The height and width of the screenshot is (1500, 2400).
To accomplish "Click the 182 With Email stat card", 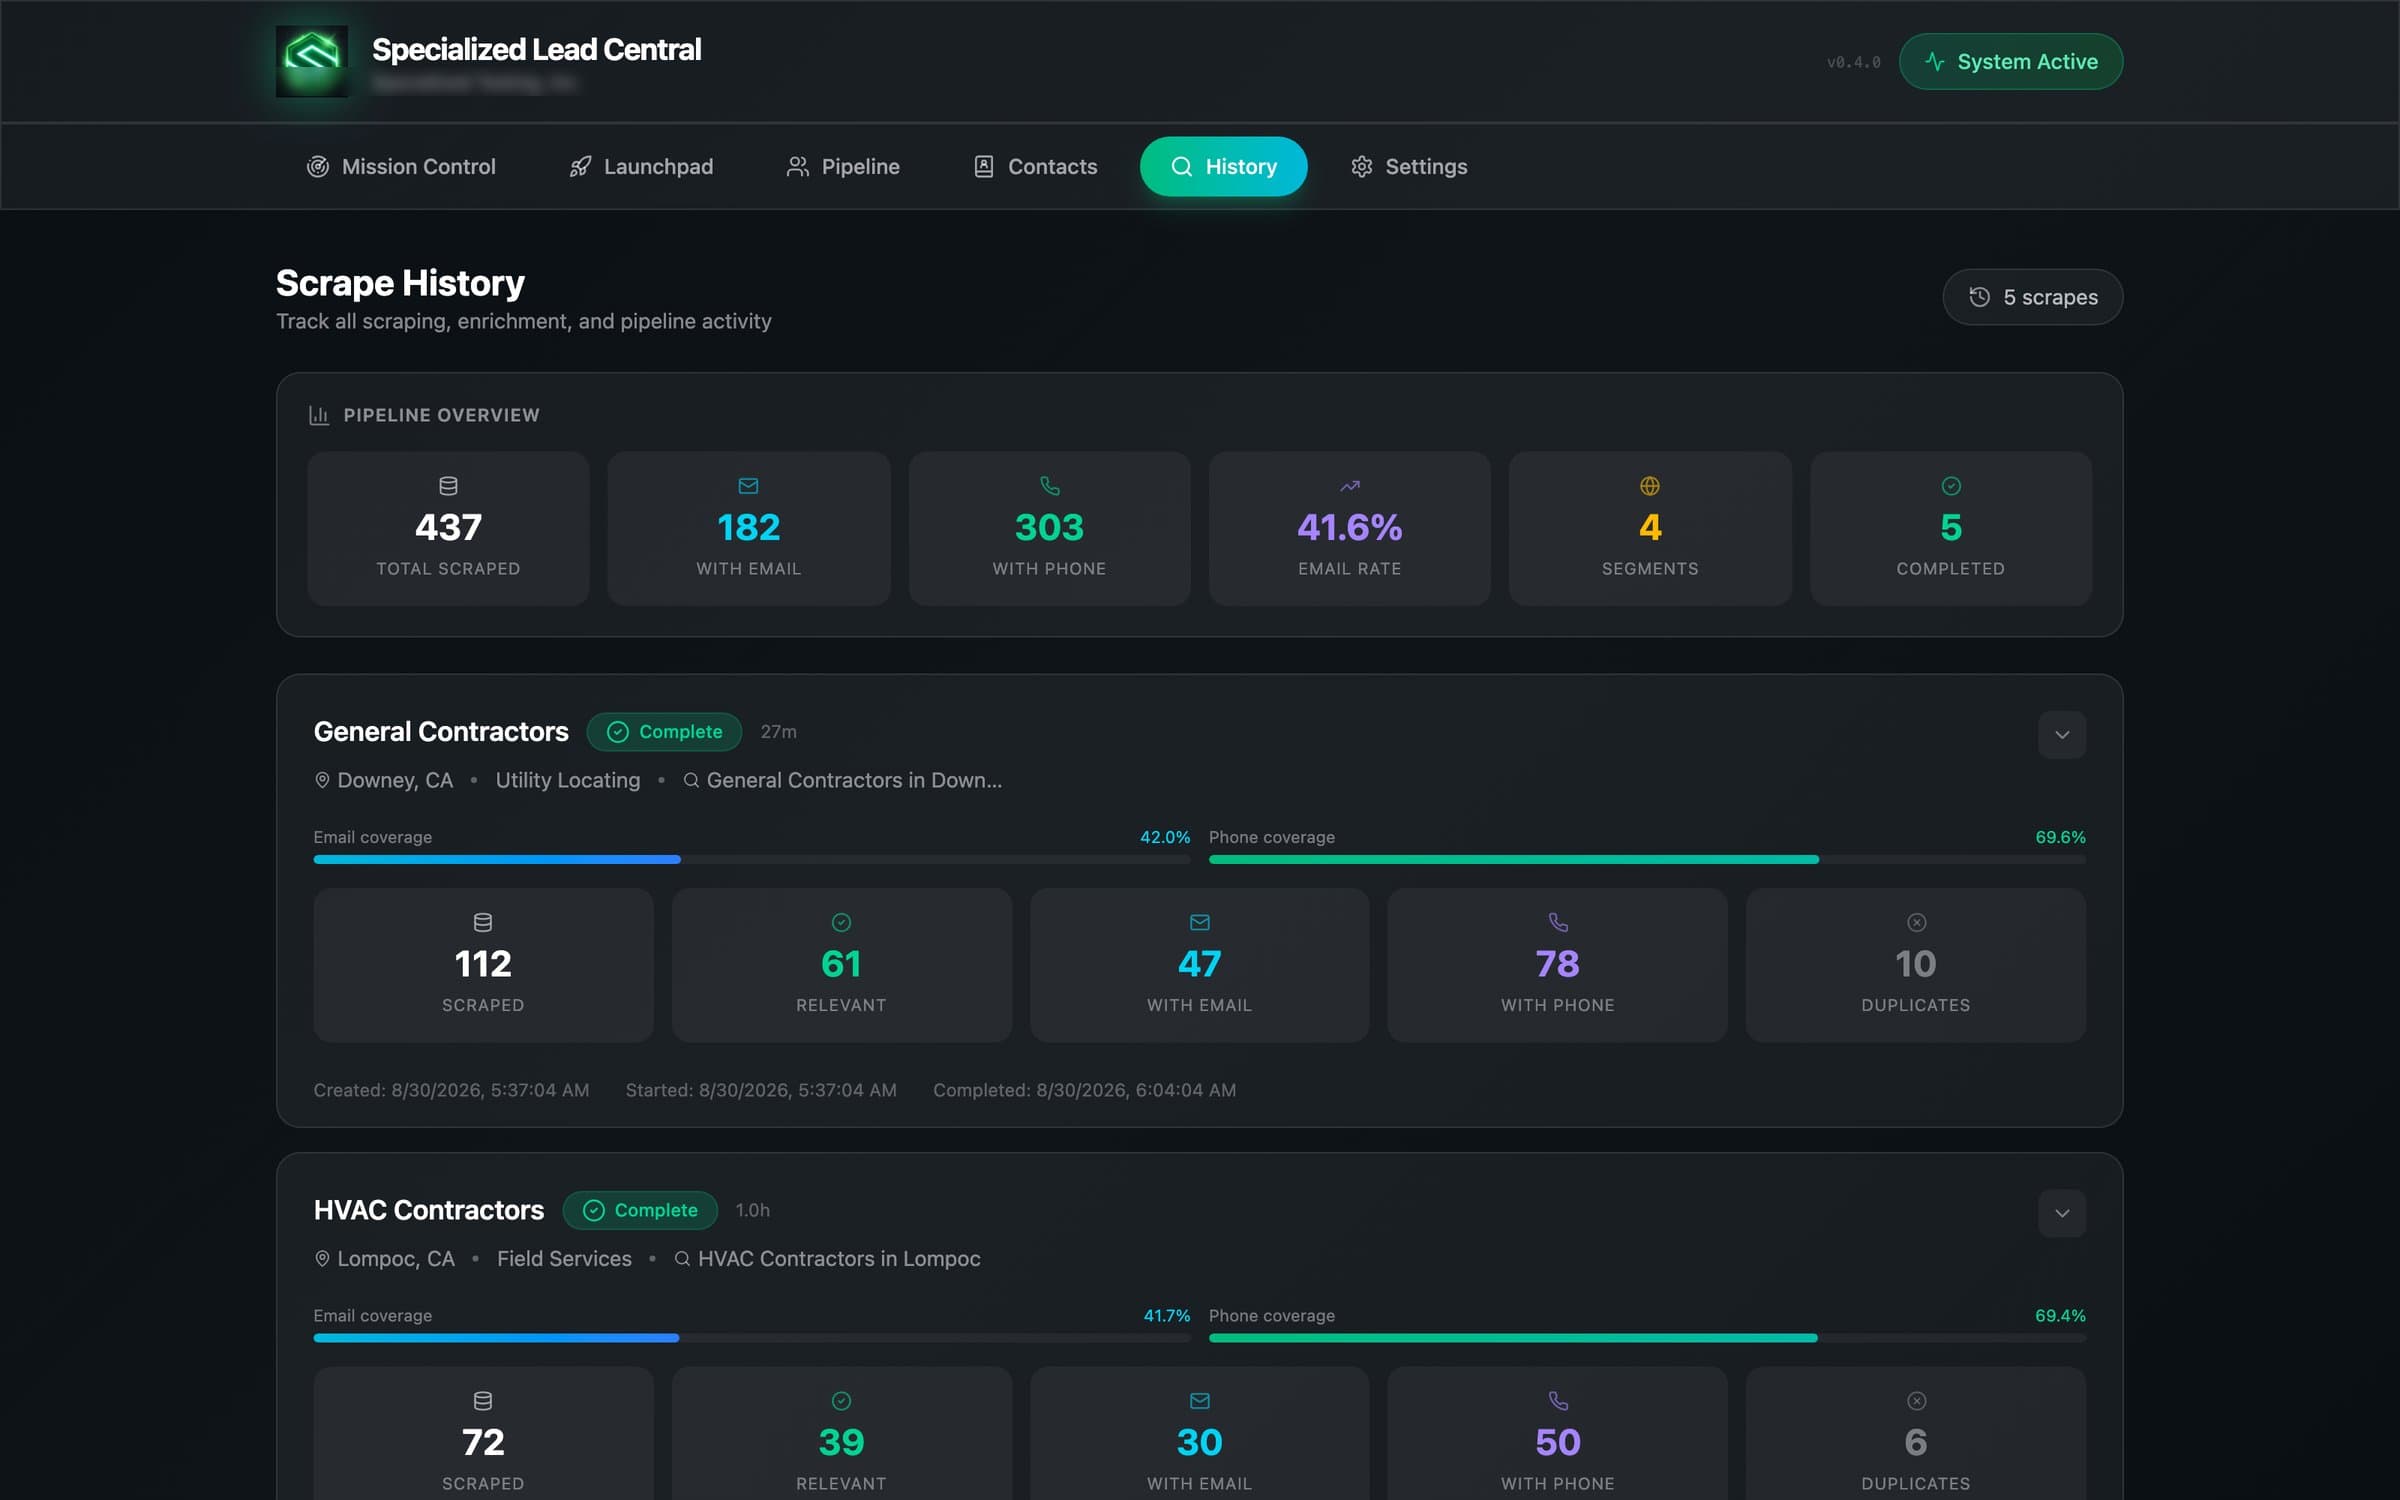I will click(x=749, y=528).
